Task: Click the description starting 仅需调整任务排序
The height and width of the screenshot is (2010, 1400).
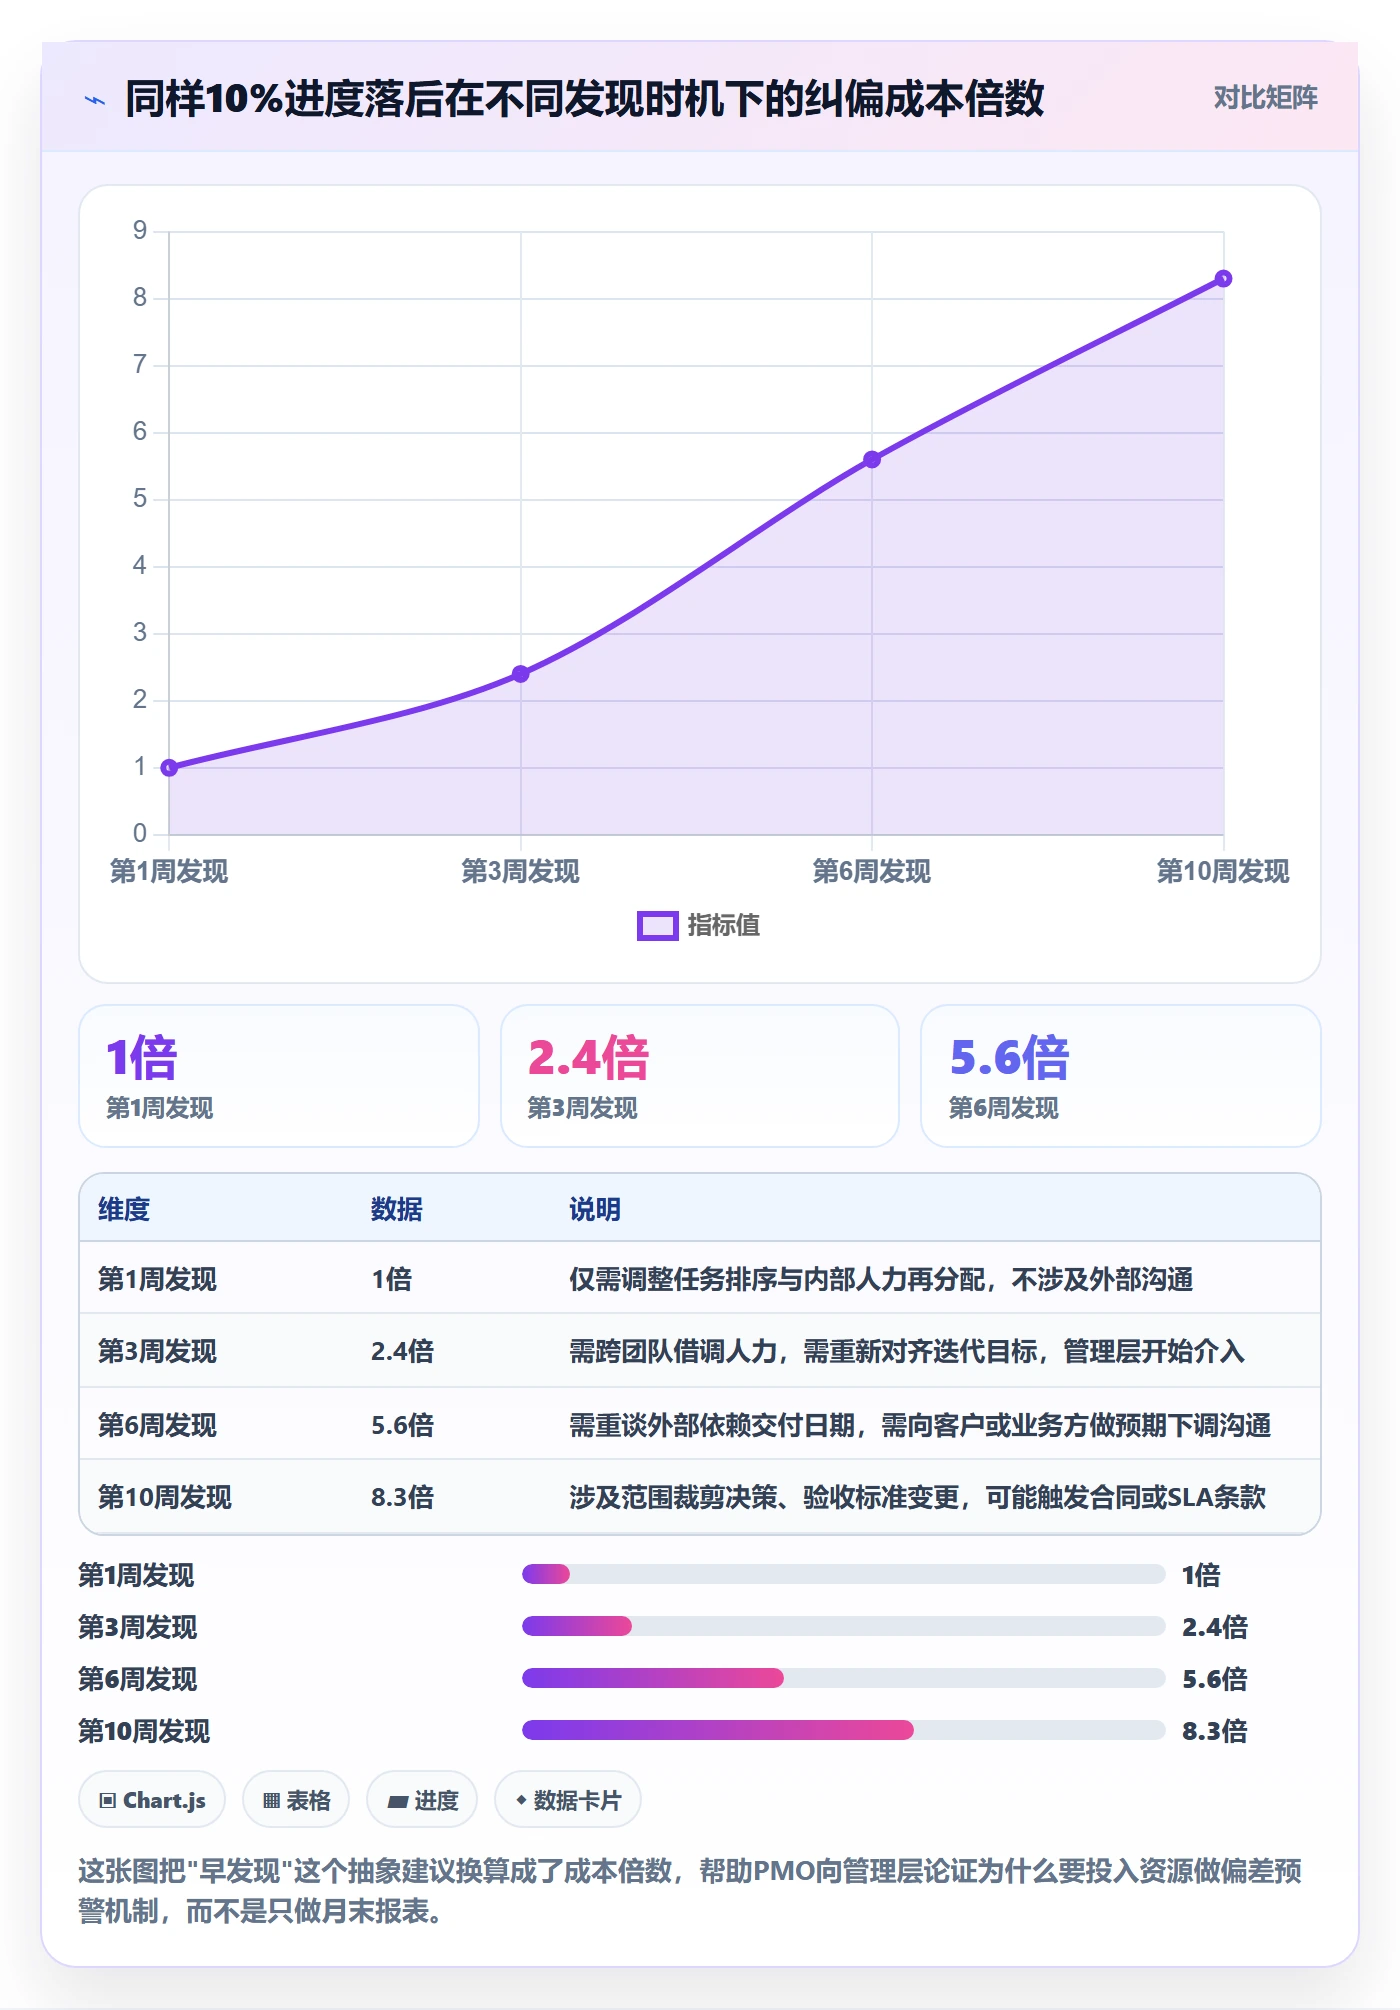Action: [x=881, y=1279]
